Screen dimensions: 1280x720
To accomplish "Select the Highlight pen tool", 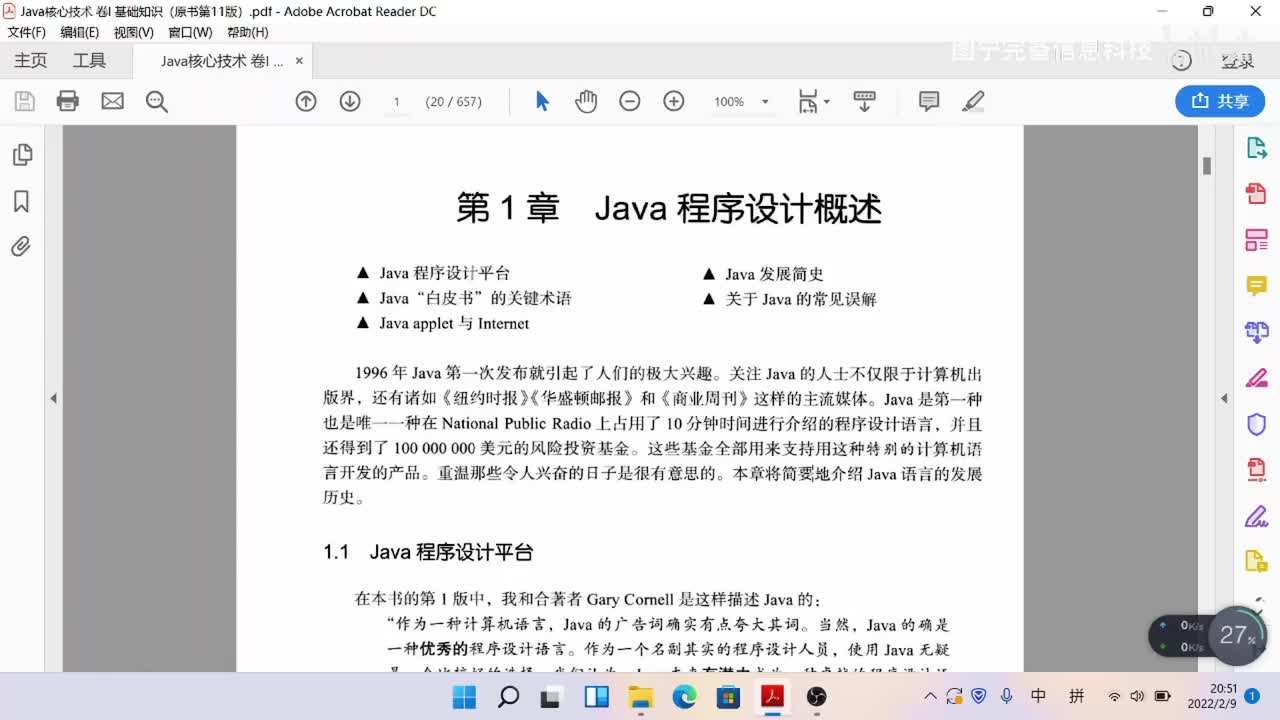I will (973, 101).
